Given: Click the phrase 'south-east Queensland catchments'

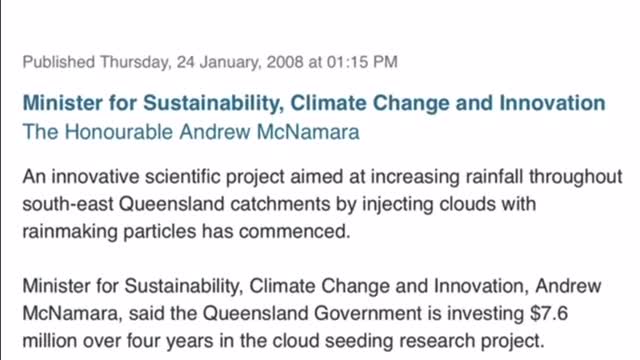Looking at the screenshot, I should point(176,204).
